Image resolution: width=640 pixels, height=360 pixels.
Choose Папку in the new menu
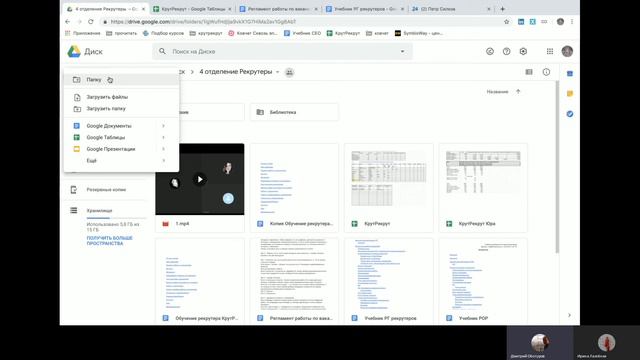click(x=121, y=80)
